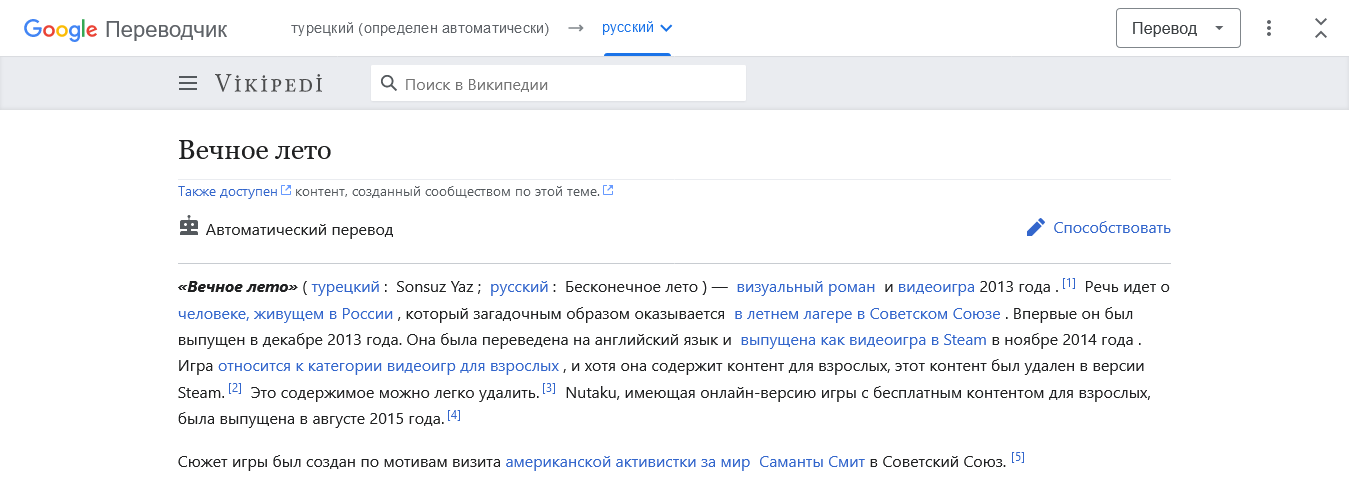Open the Перевод view dropdown
1349x493 pixels.
click(1178, 28)
